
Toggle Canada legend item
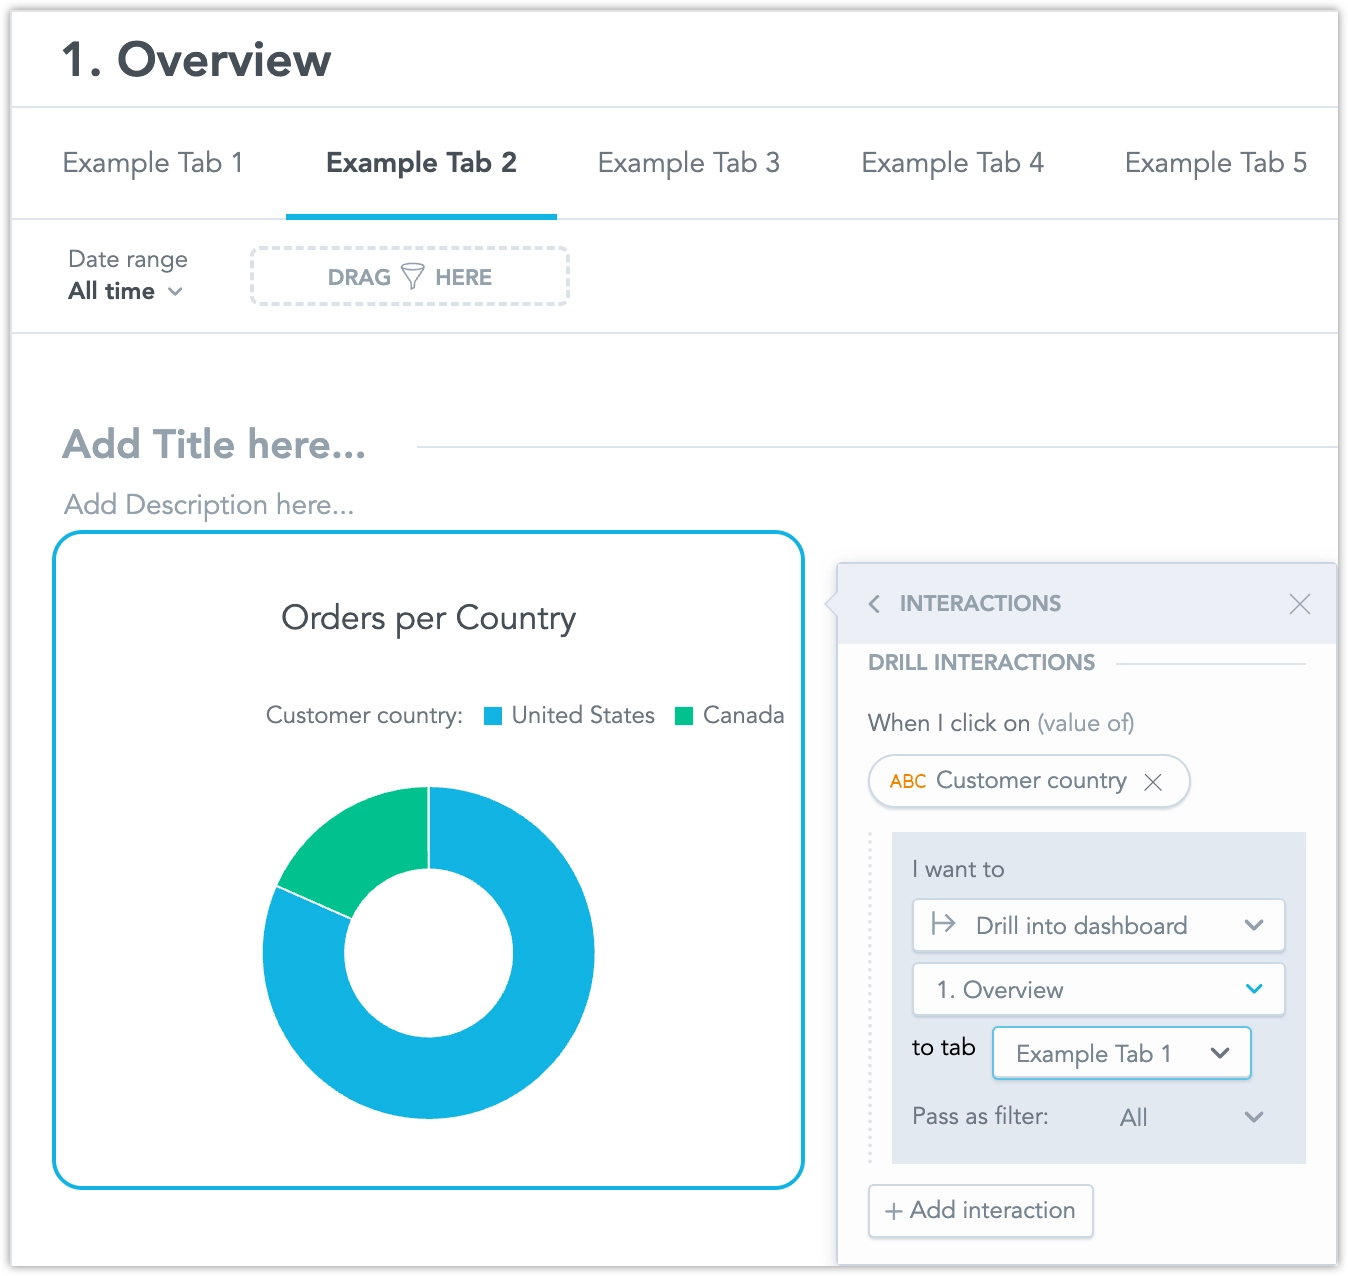click(730, 716)
